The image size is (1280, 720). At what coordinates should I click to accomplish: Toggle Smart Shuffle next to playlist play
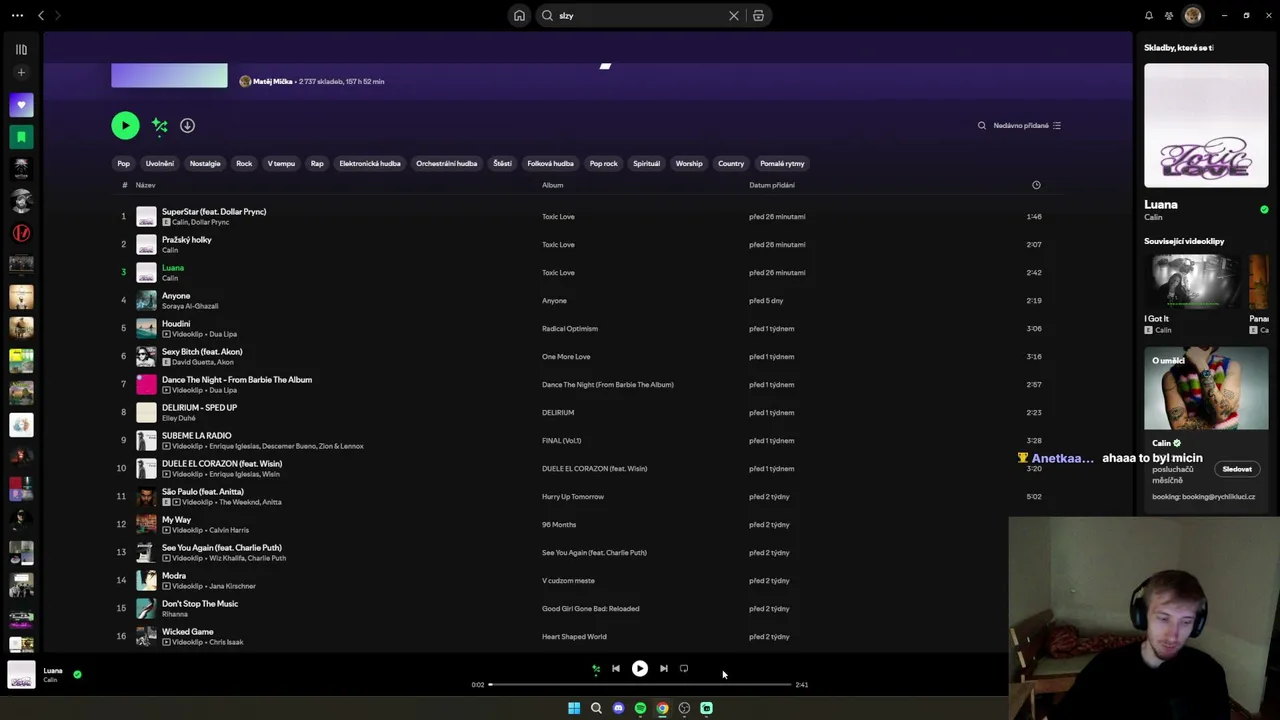(160, 125)
